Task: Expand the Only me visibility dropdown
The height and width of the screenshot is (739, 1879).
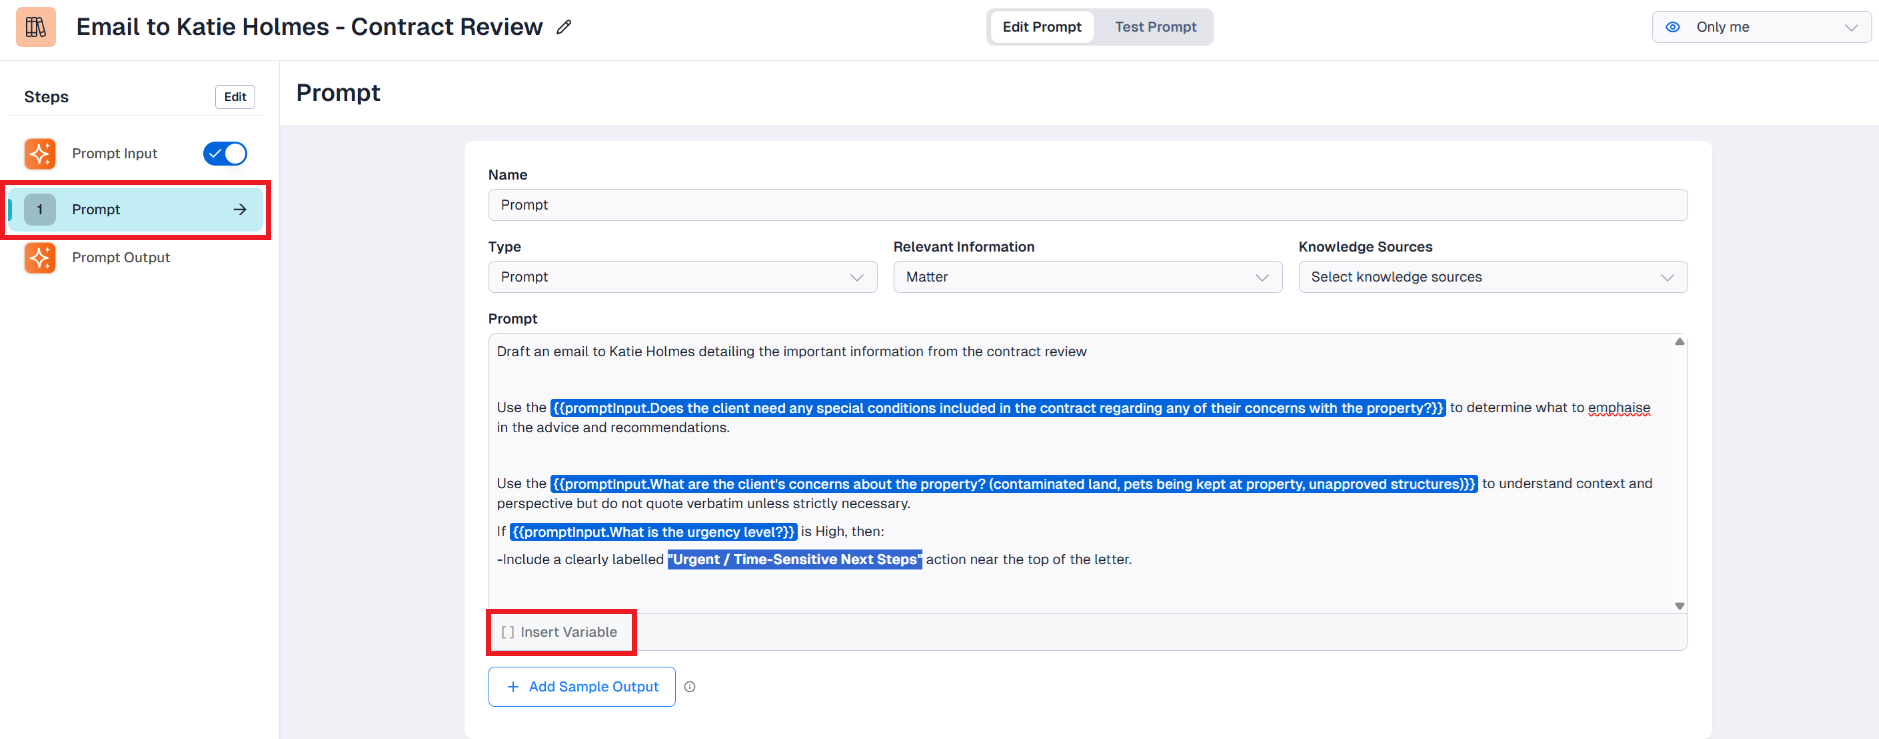Action: click(1762, 27)
